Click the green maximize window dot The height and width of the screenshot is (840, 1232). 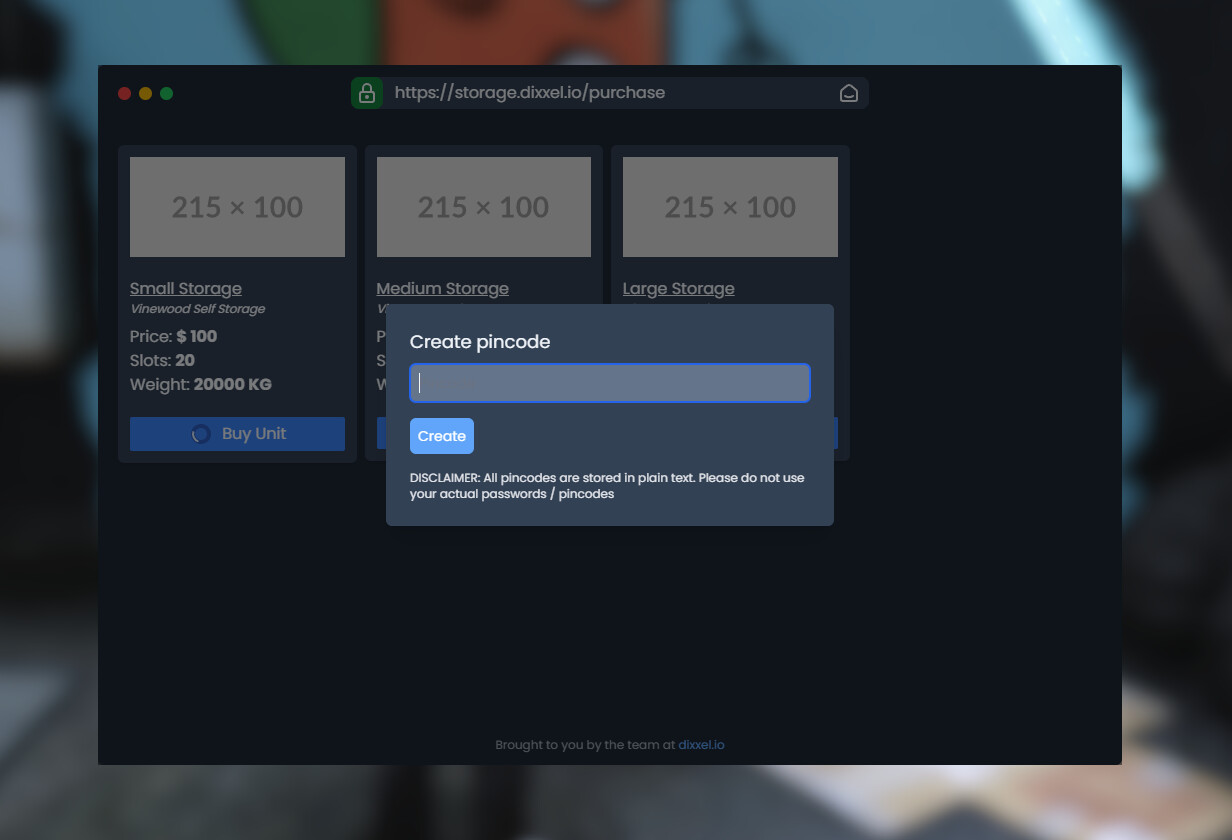pyautogui.click(x=167, y=93)
